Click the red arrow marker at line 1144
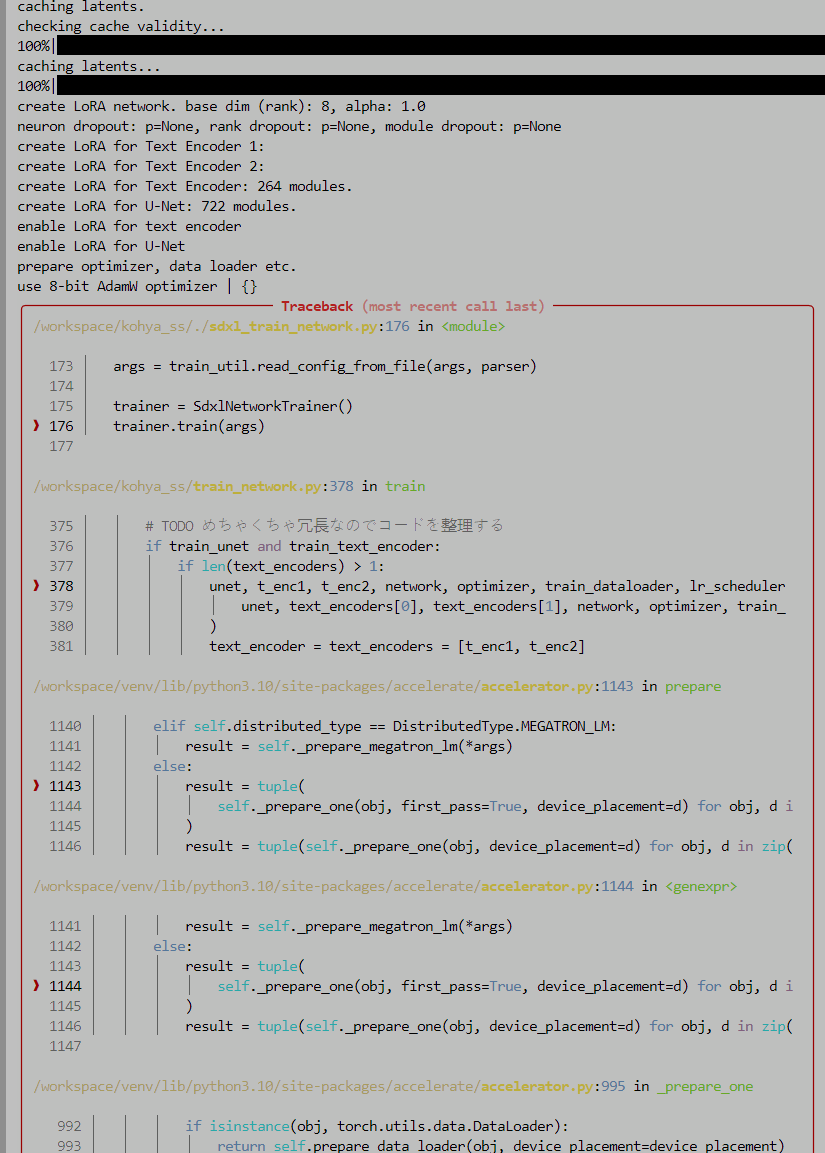825x1153 pixels. (x=36, y=986)
